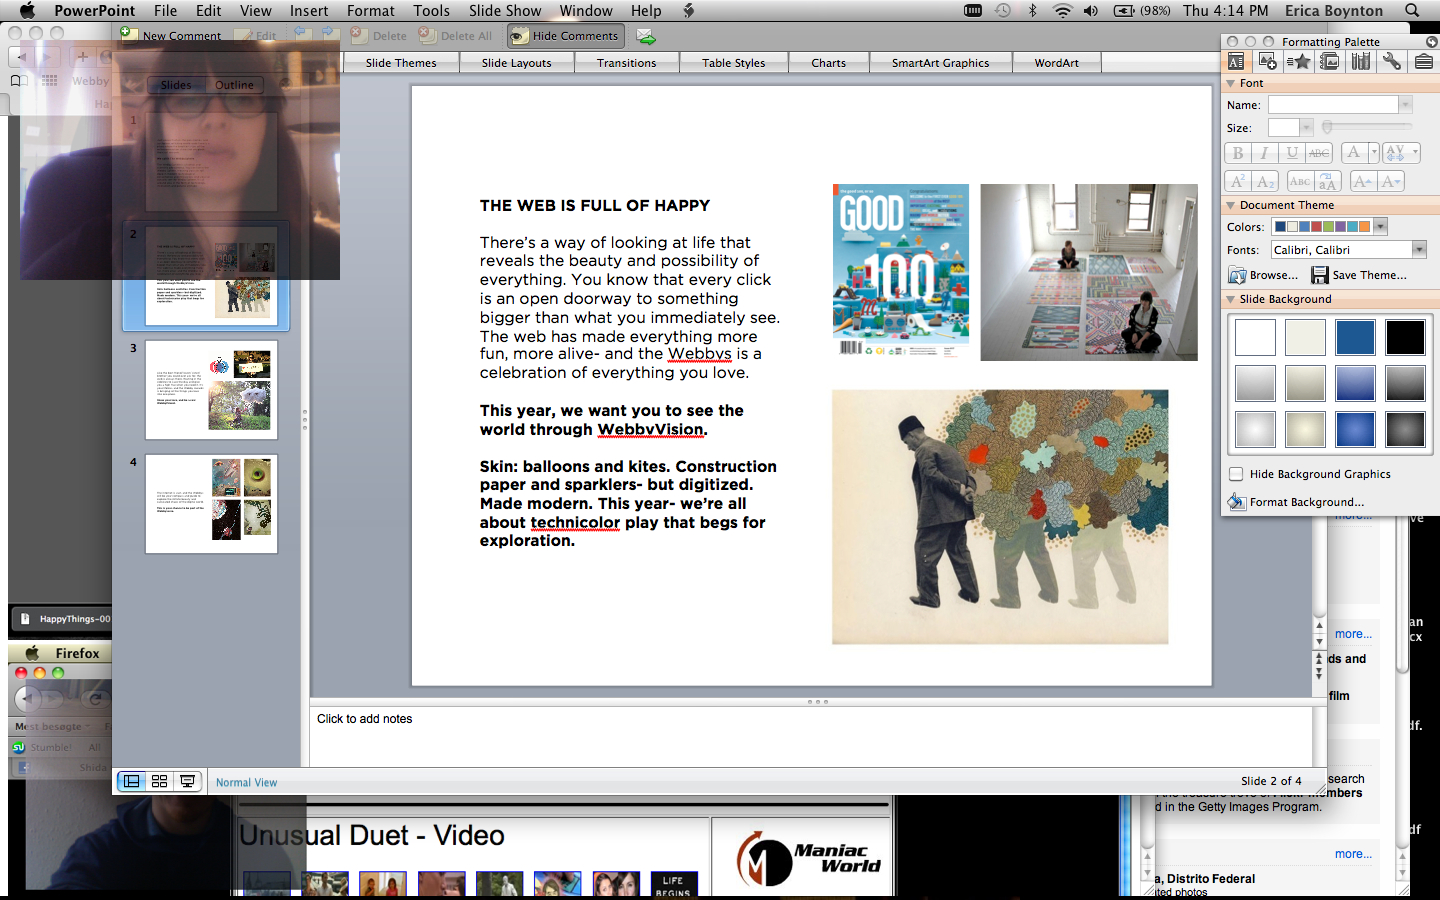
Task: Click the volume menu bar icon
Action: (x=1091, y=10)
